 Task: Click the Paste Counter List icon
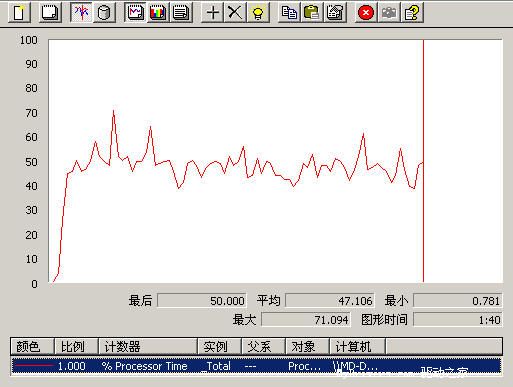click(x=312, y=13)
